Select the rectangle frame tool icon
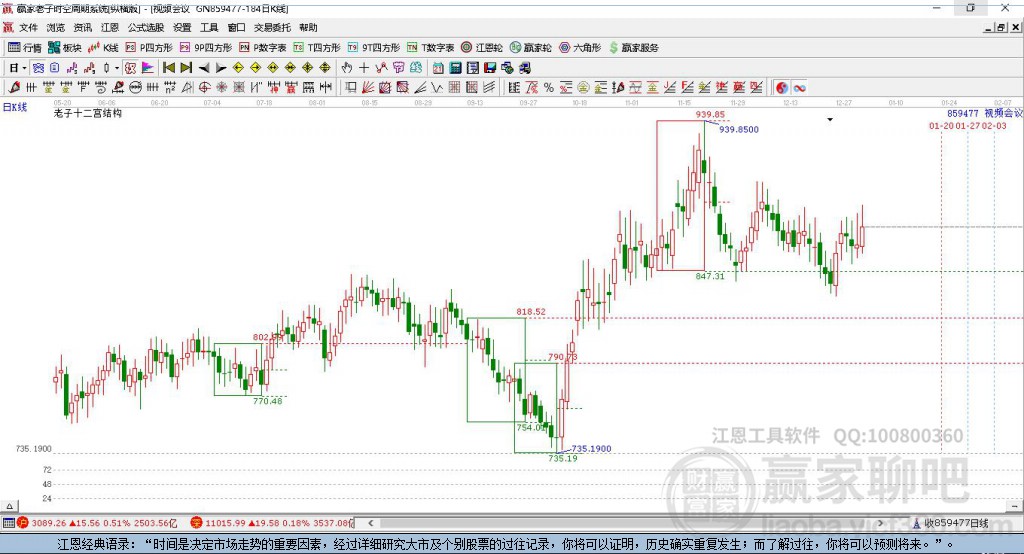 pyautogui.click(x=351, y=87)
